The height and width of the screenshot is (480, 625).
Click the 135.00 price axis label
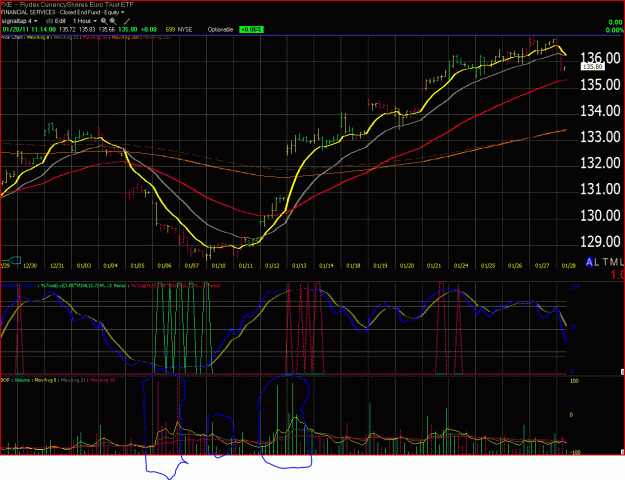(600, 85)
